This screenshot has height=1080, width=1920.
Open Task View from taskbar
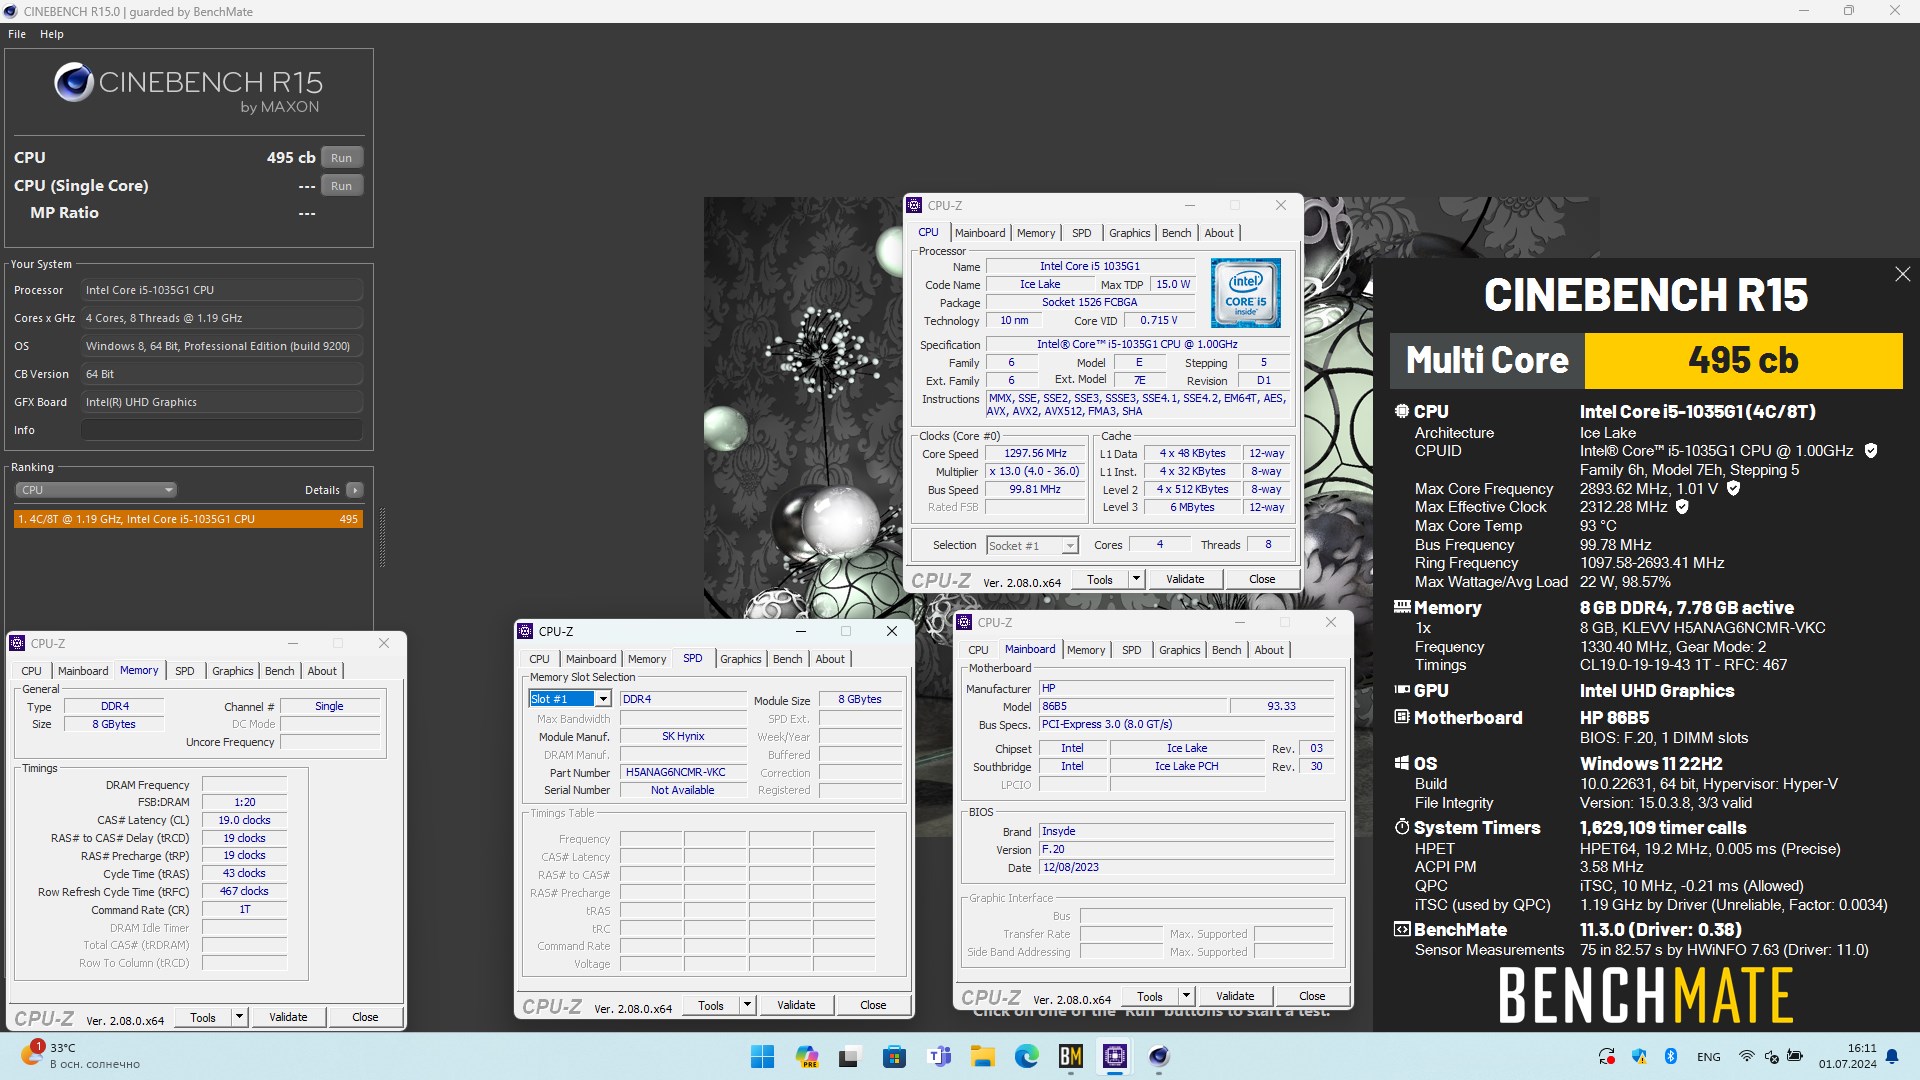pos(850,1056)
